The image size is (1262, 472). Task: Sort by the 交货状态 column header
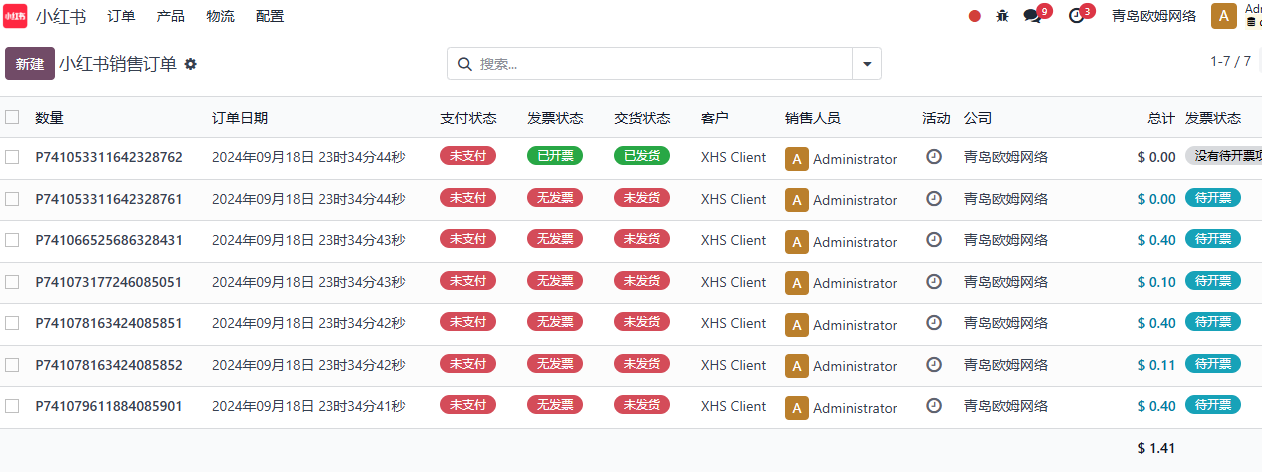[x=642, y=118]
